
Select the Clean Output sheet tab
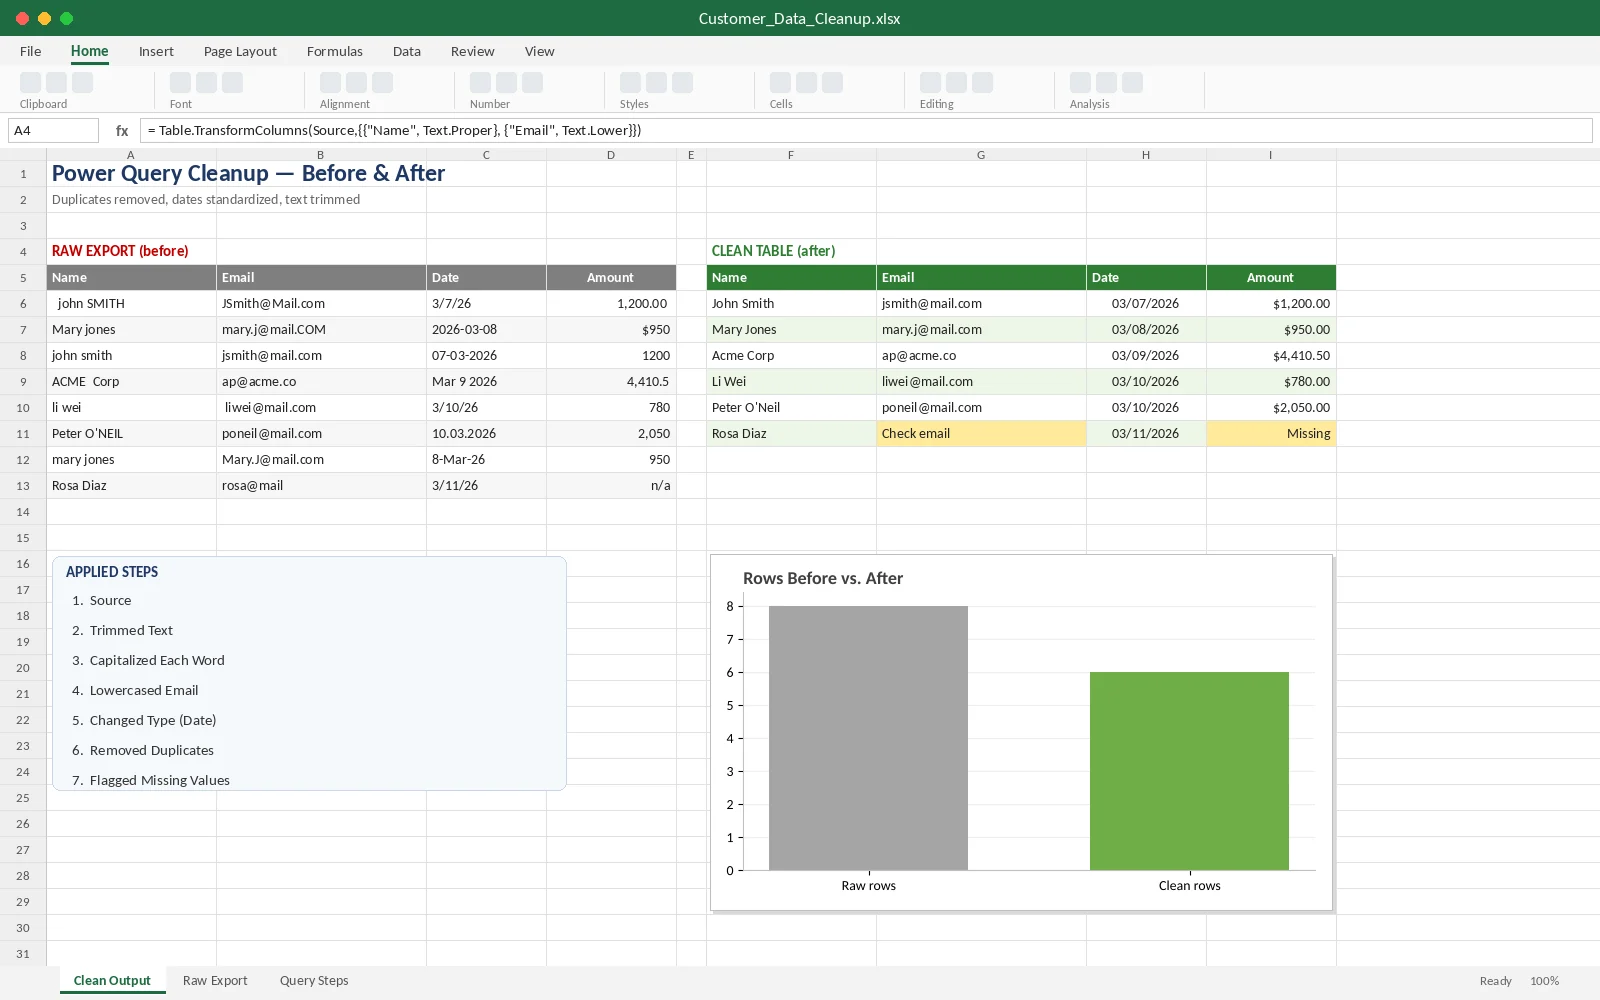coord(112,980)
